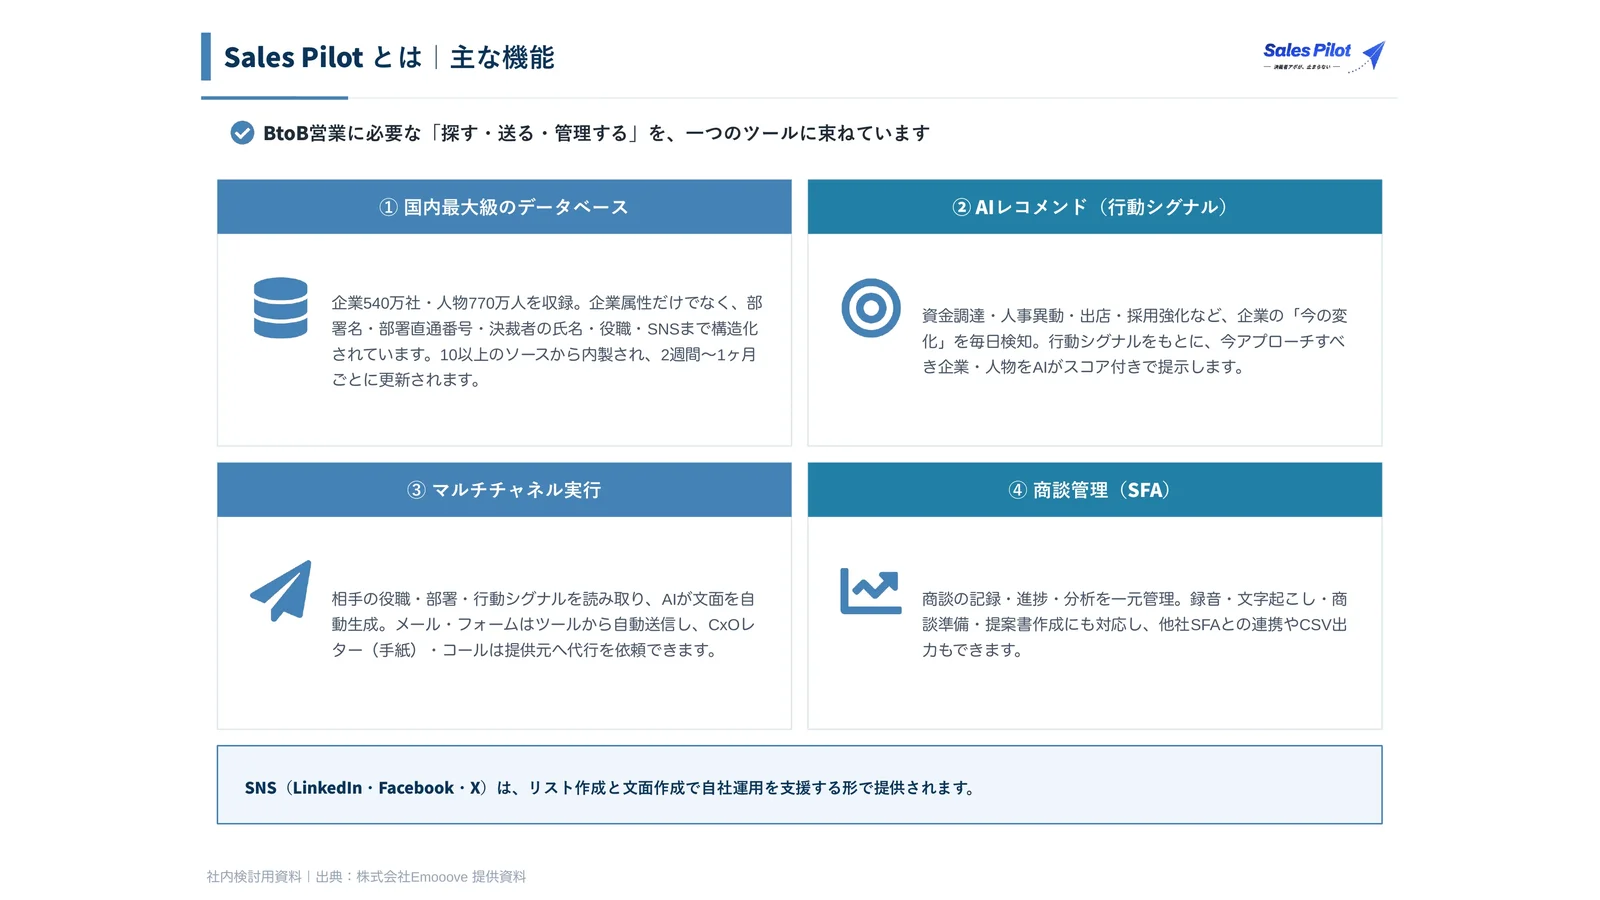Click the slide title 'Sales Pilot とは｜主な機能'
The height and width of the screenshot is (900, 1600).
pyautogui.click(x=389, y=57)
